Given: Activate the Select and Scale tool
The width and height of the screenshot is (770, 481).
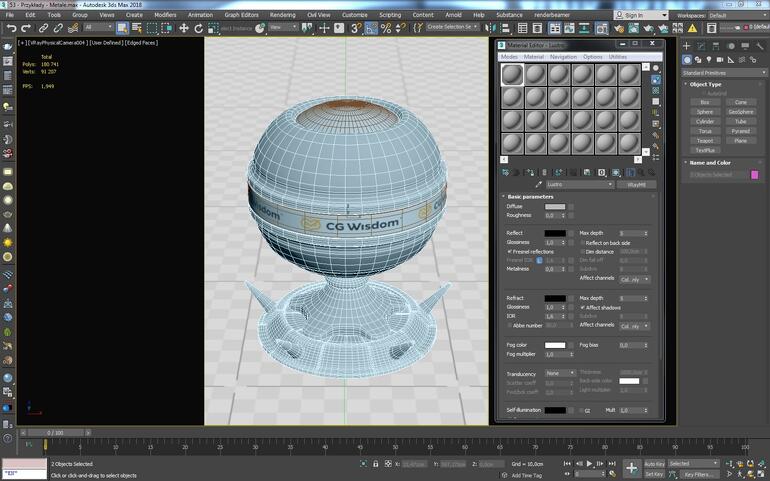Looking at the screenshot, I should (x=213, y=28).
